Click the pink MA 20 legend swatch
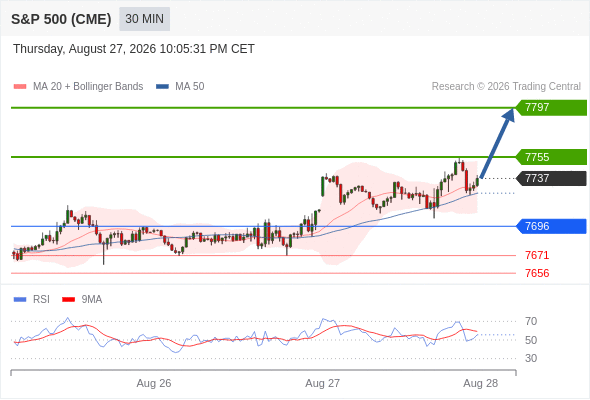 [20, 87]
